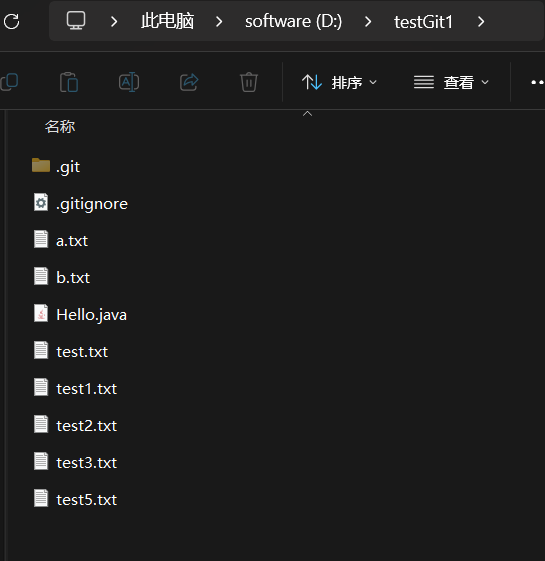Select the .gitignore file name
Viewport: 545px width, 561px height.
92,204
